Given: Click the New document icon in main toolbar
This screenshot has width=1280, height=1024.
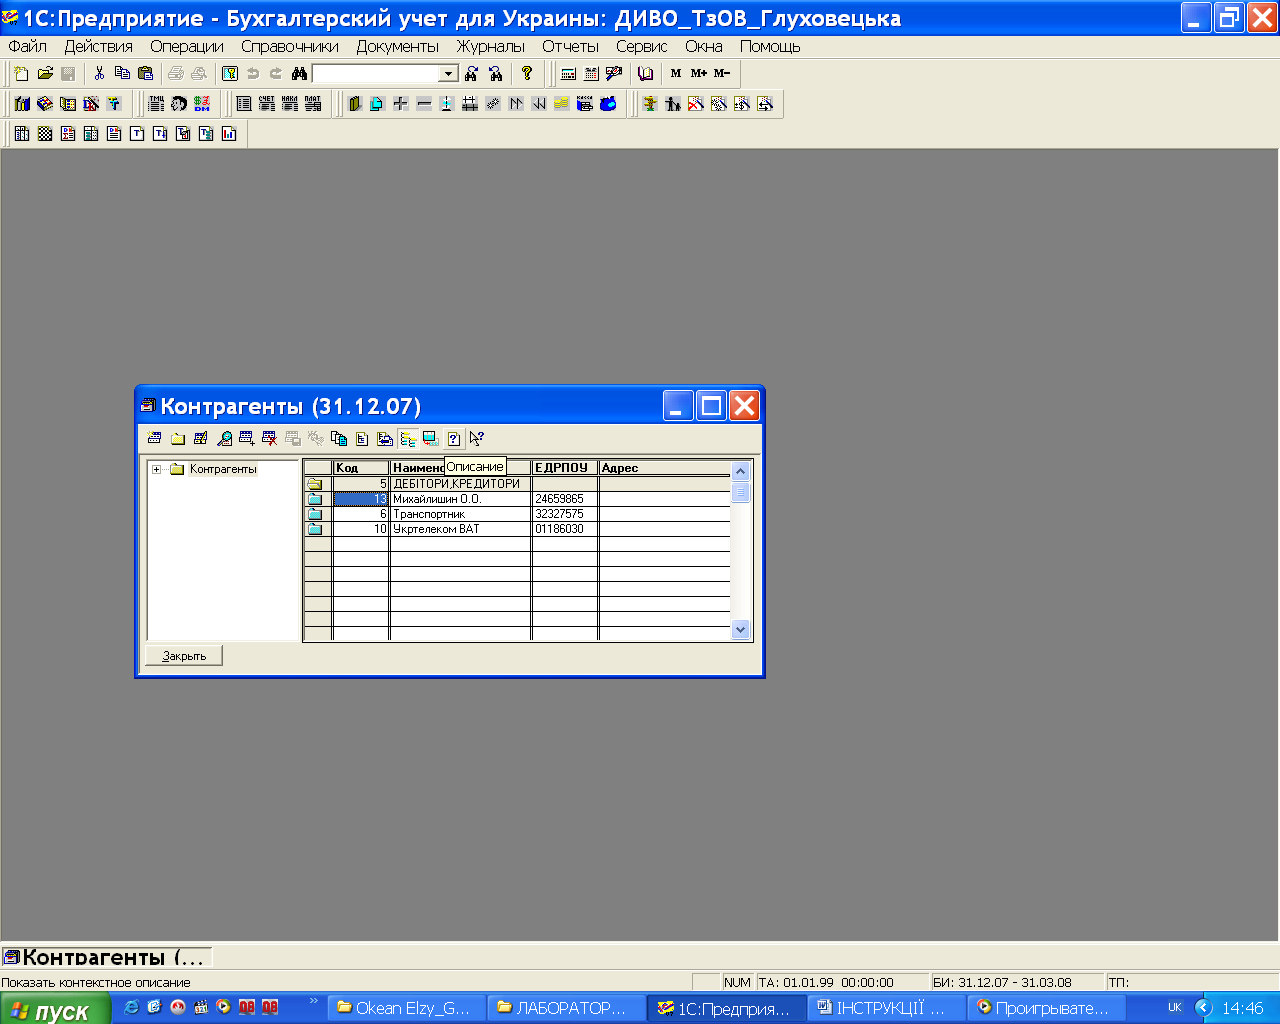Looking at the screenshot, I should pos(21,74).
